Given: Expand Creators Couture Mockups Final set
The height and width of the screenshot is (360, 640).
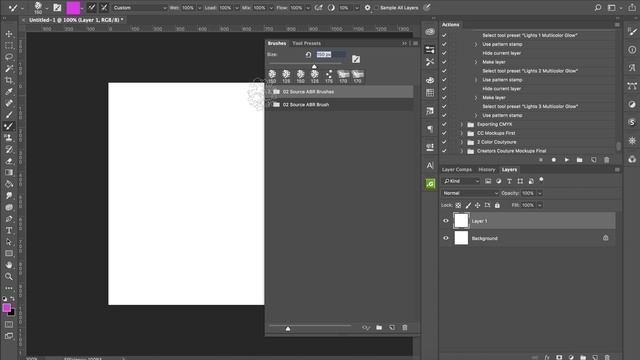Looking at the screenshot, I should point(462,151).
